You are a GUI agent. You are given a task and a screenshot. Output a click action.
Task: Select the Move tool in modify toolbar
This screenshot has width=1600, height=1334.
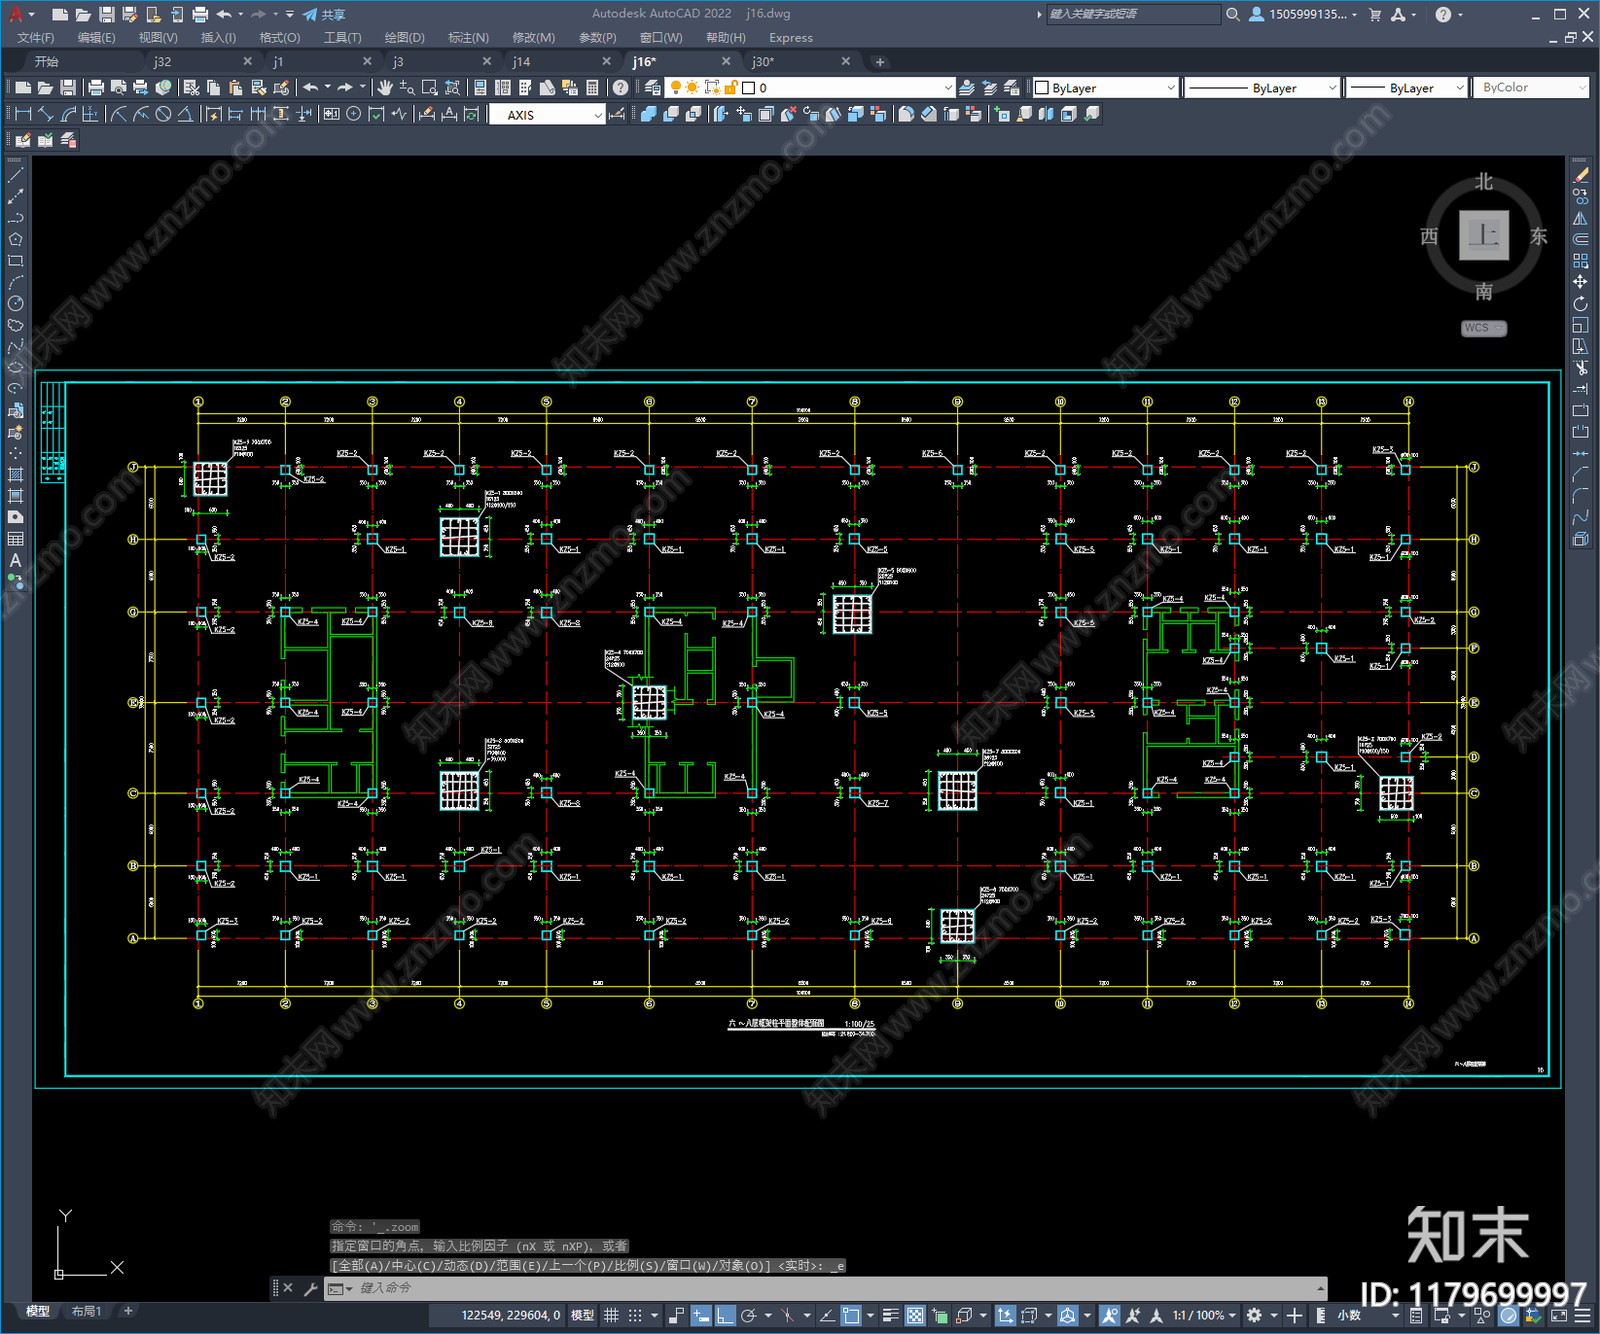(x=1580, y=282)
